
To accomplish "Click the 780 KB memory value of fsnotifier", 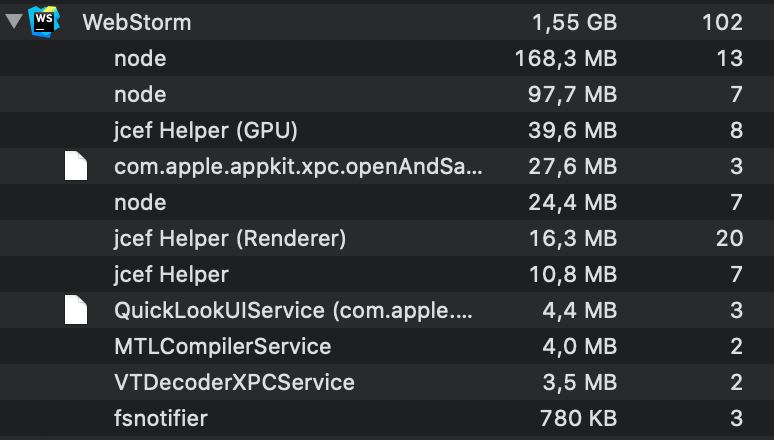I will (x=579, y=418).
